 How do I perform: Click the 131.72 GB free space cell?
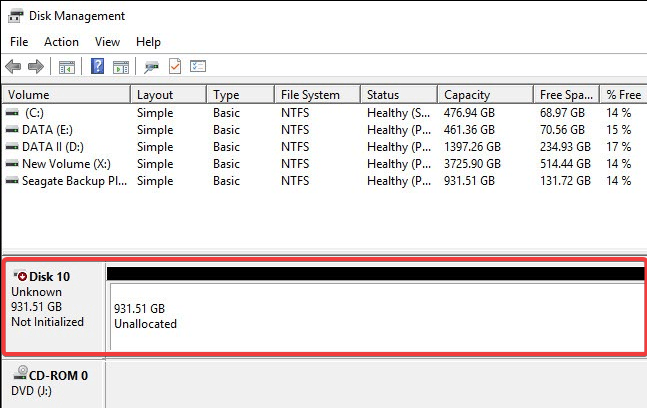565,181
